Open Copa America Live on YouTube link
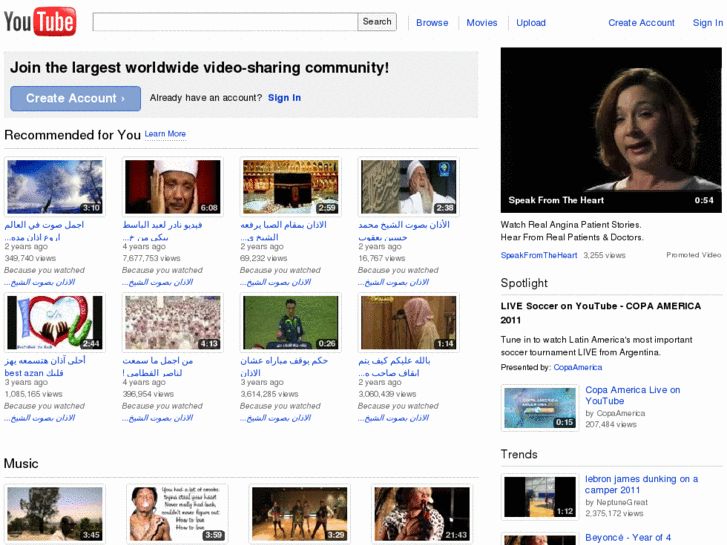This screenshot has height=545, width=727. (x=632, y=395)
